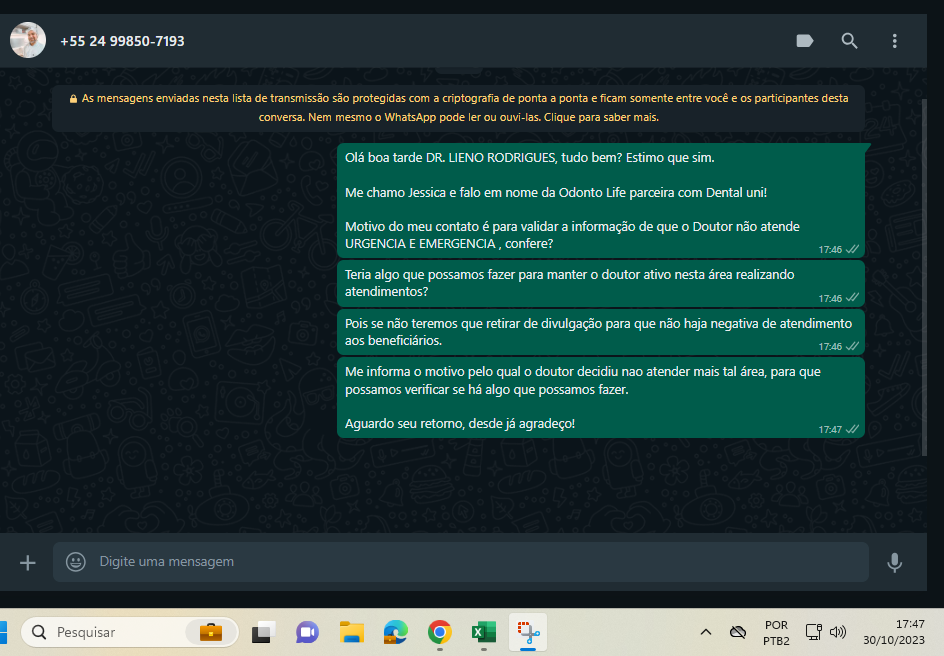Viewport: 944px width, 656px height.
Task: Click the microphone voice message icon
Action: [895, 562]
